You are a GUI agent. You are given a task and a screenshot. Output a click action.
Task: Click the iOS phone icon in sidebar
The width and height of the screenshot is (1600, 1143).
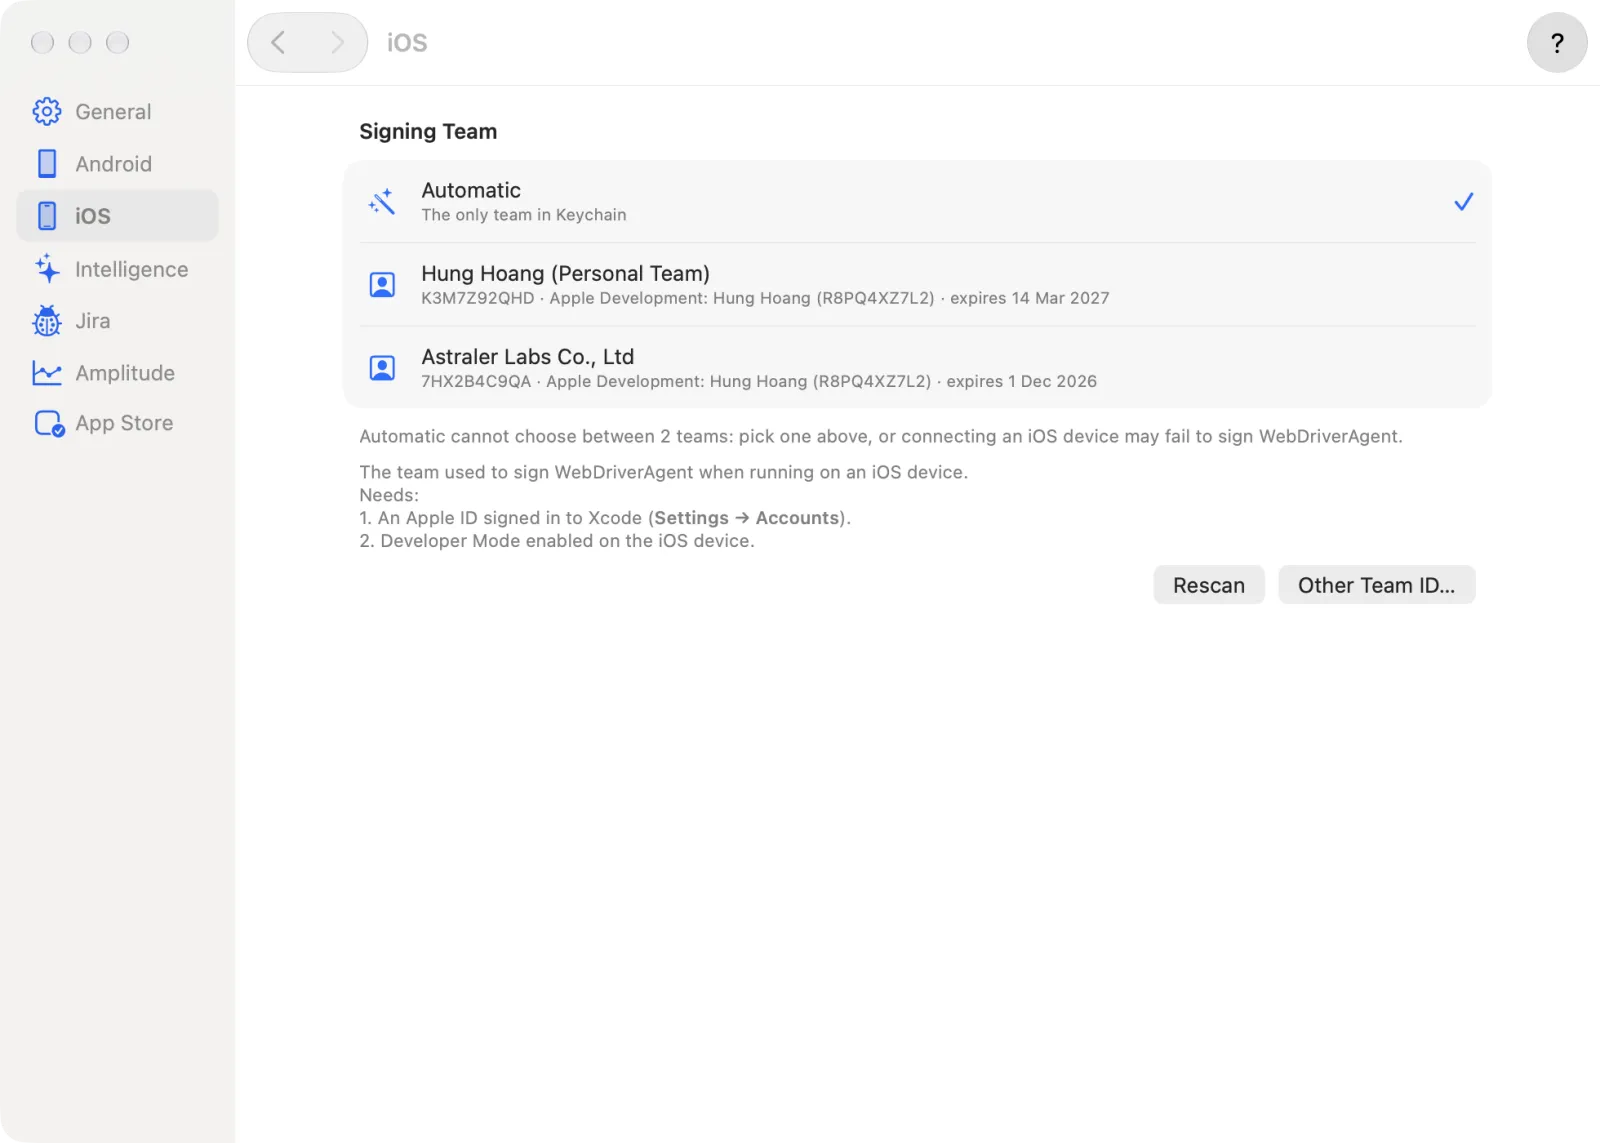tap(47, 216)
